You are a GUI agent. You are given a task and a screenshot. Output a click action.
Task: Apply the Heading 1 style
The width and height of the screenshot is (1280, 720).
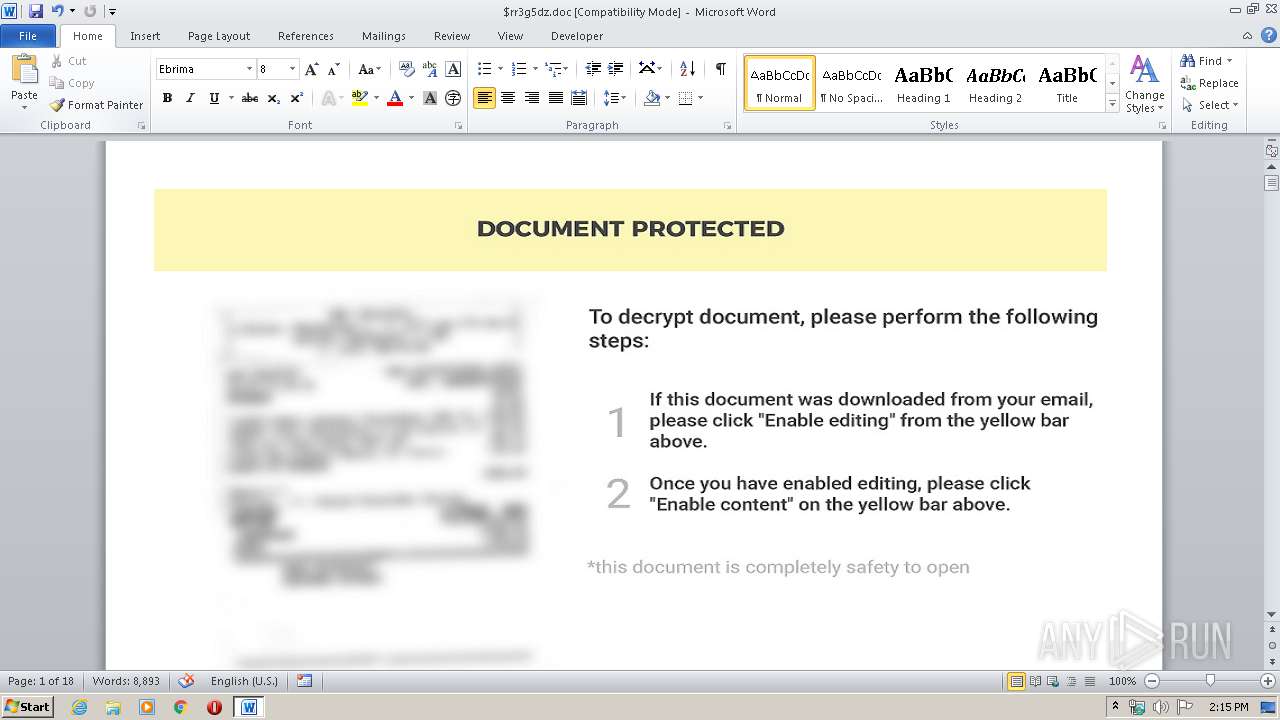tap(923, 83)
